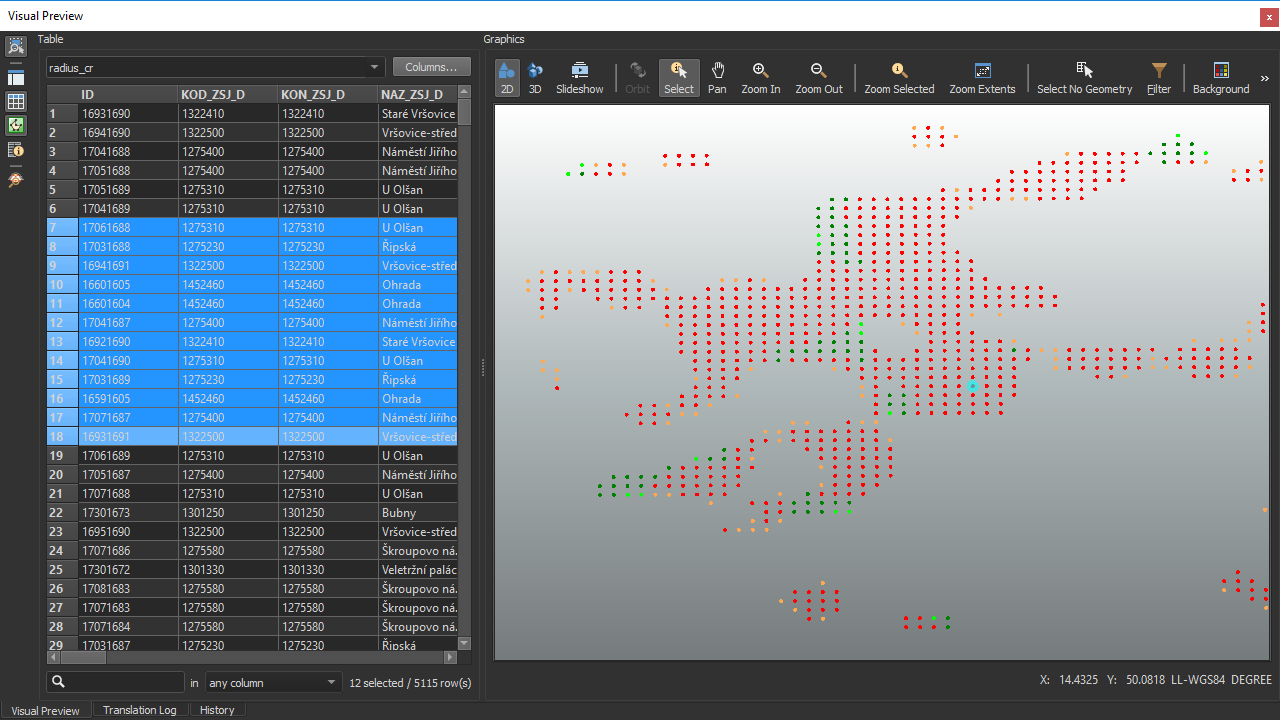Viewport: 1280px width, 720px height.
Task: Click the 'Bubny' name cell
Action: (x=418, y=513)
